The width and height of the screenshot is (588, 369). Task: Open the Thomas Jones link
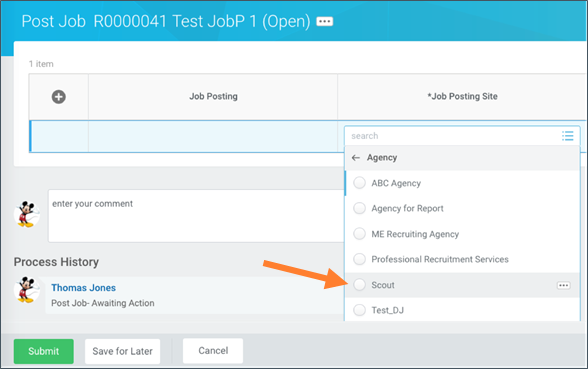click(x=84, y=288)
